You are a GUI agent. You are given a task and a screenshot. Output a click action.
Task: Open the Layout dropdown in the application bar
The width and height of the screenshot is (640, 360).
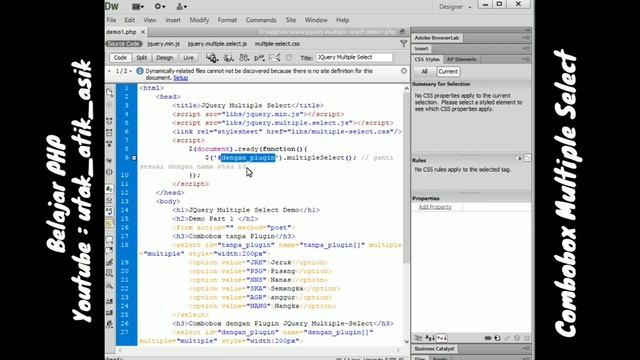[138, 7]
